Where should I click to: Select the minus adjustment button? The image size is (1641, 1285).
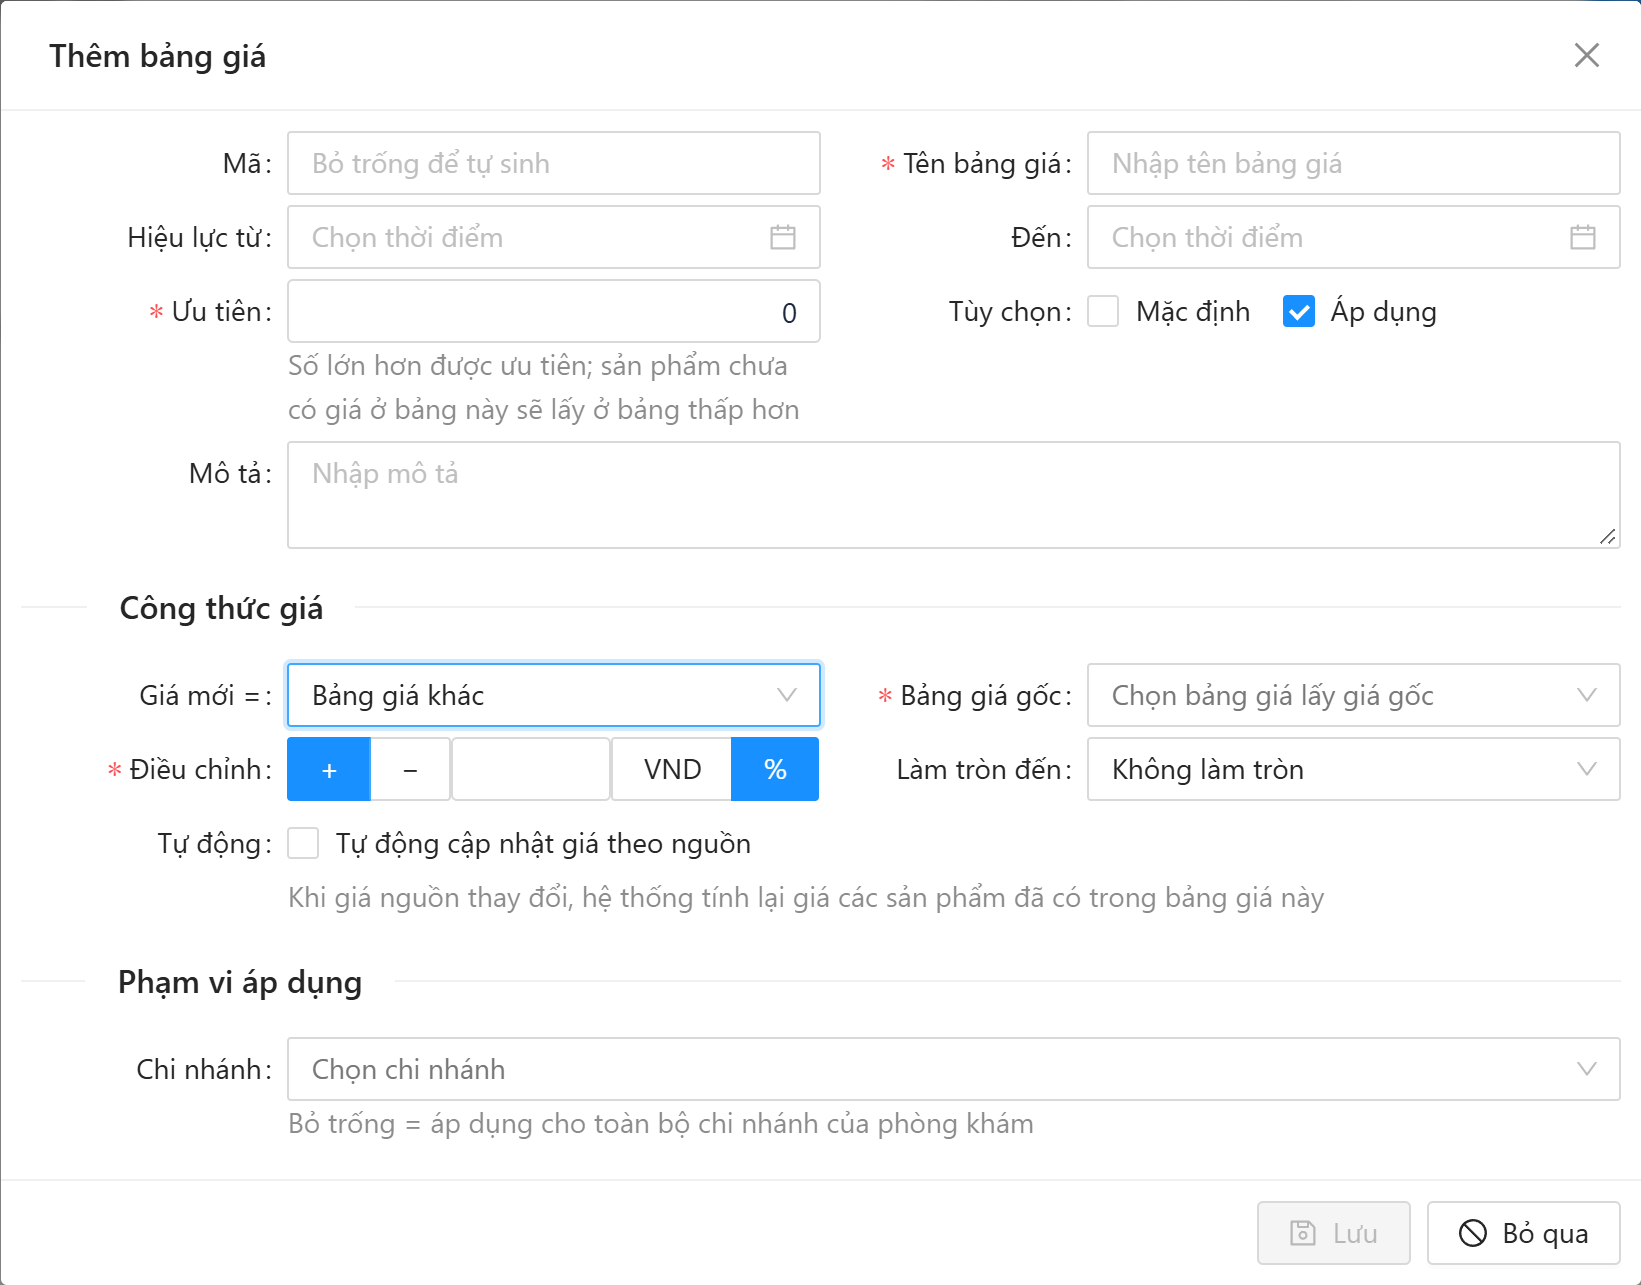tap(410, 769)
